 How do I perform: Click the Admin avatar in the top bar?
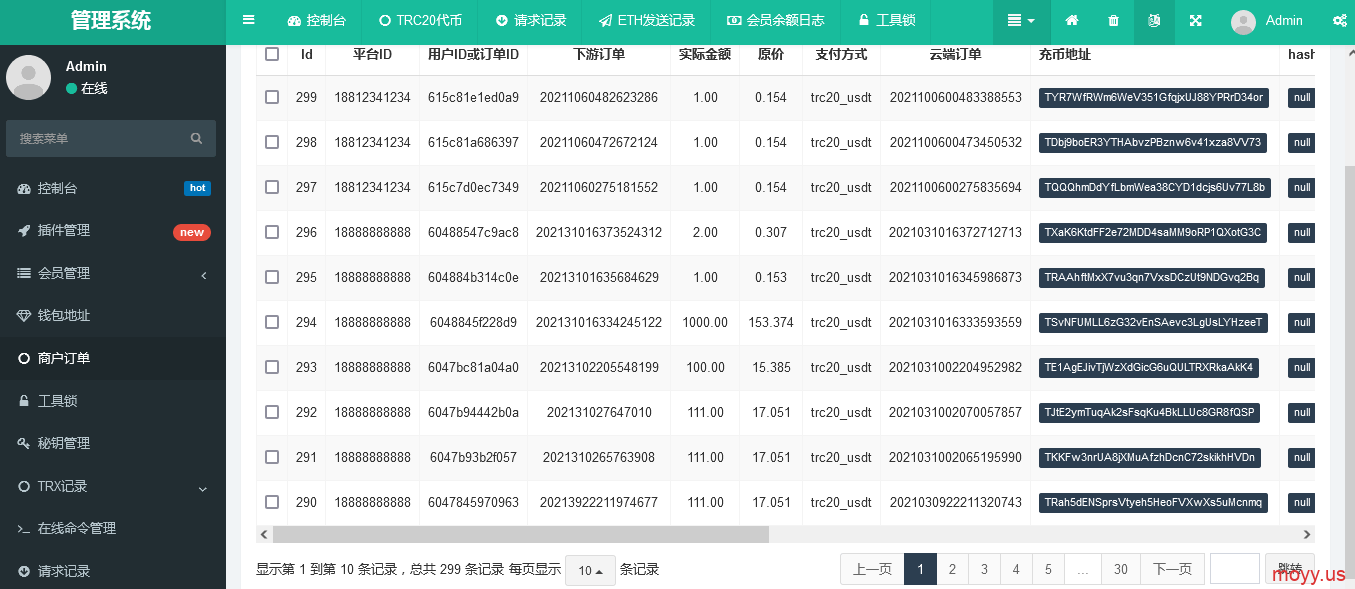pos(1243,21)
